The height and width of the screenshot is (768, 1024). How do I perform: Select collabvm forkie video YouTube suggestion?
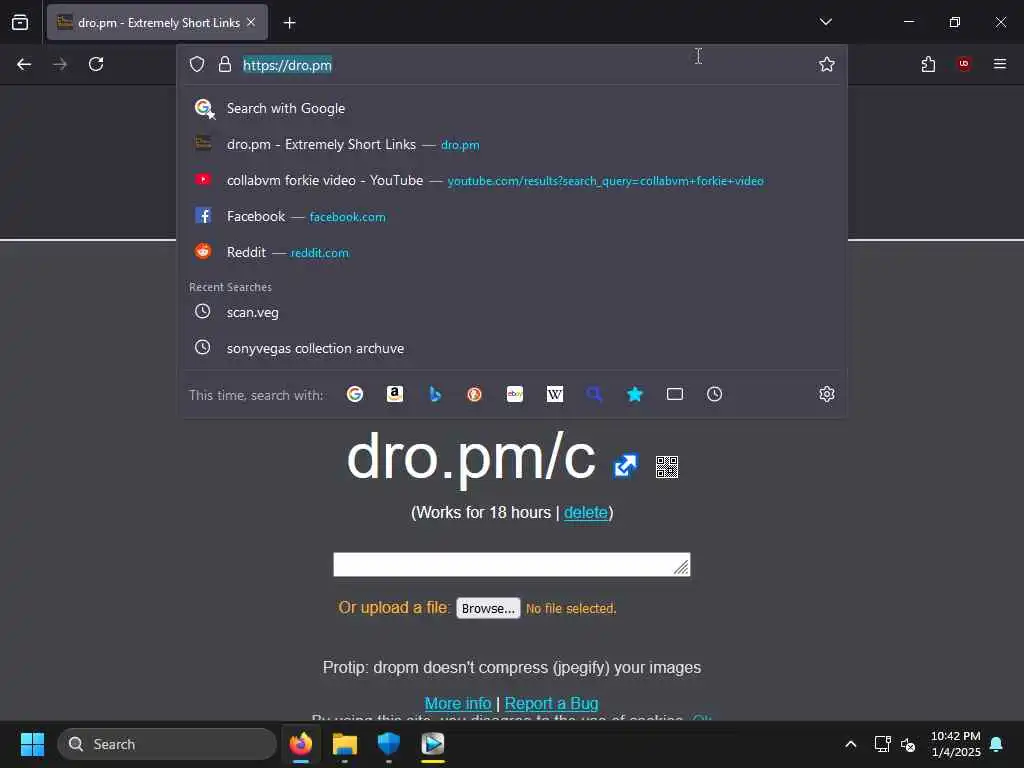pyautogui.click(x=512, y=180)
